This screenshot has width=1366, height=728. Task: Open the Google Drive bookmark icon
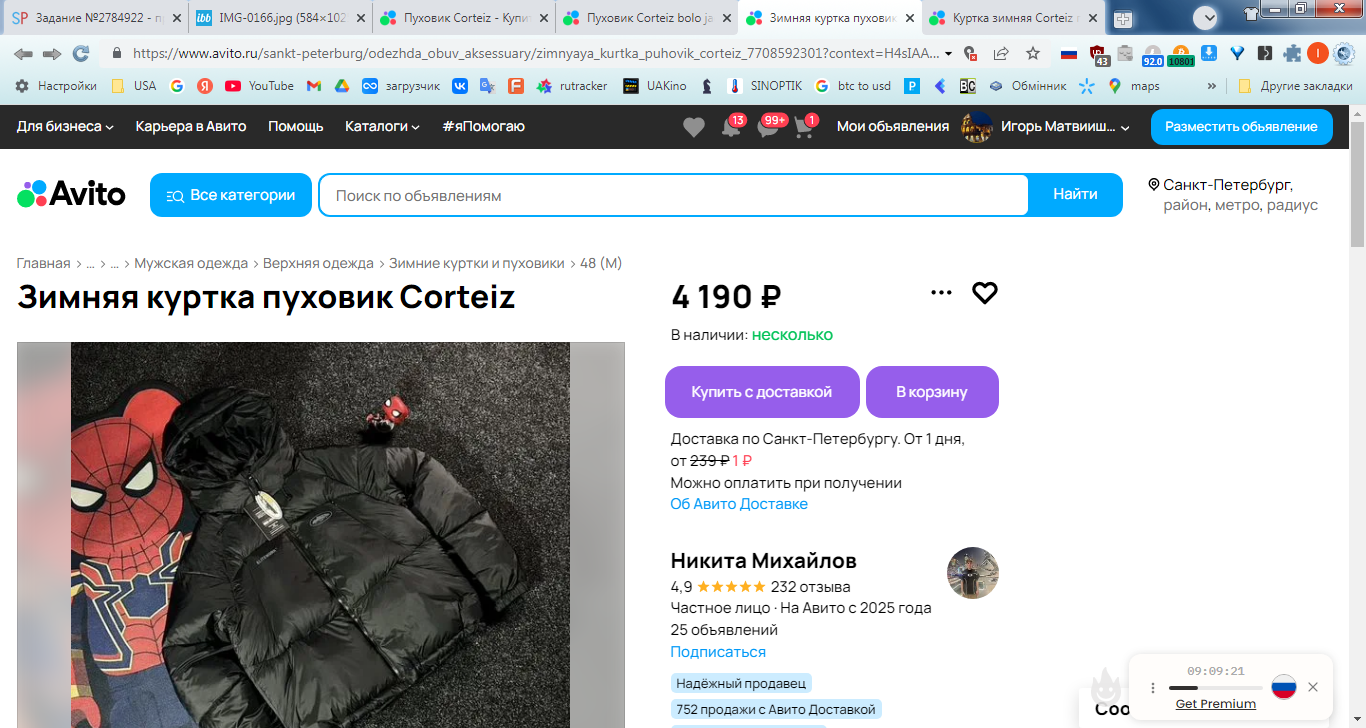pos(341,86)
